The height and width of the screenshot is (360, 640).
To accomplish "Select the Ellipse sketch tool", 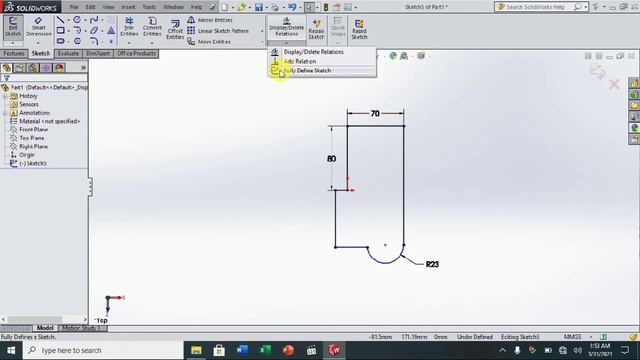I will (94, 31).
